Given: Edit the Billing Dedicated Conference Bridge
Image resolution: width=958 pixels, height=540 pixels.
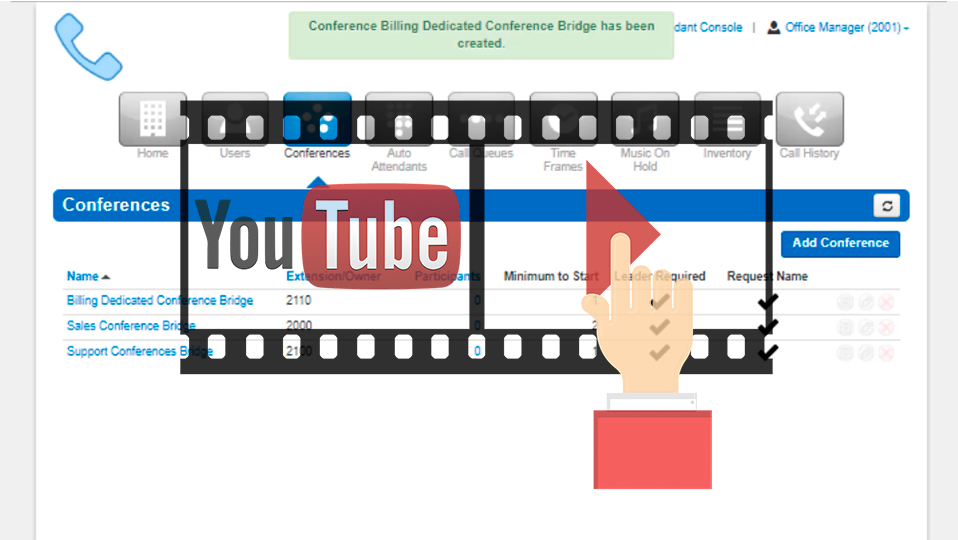Looking at the screenshot, I should point(866,302).
